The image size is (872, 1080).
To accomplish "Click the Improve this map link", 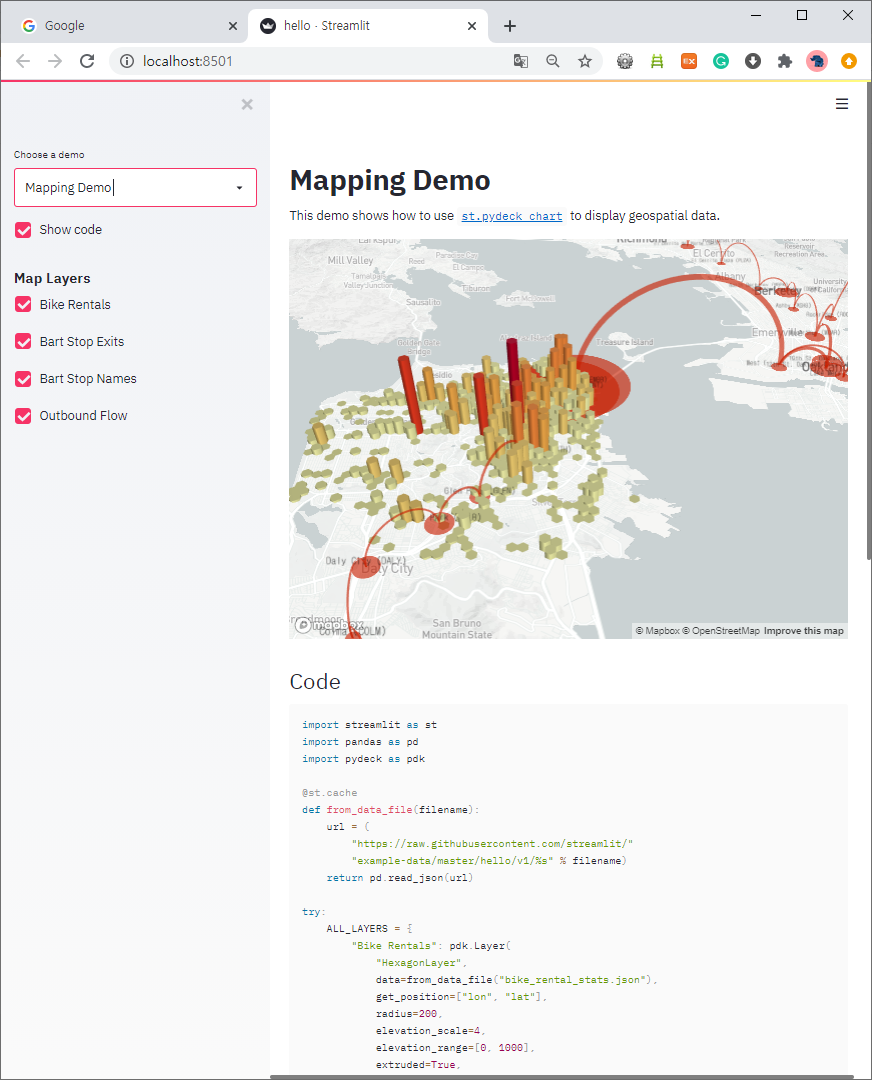I will click(803, 631).
